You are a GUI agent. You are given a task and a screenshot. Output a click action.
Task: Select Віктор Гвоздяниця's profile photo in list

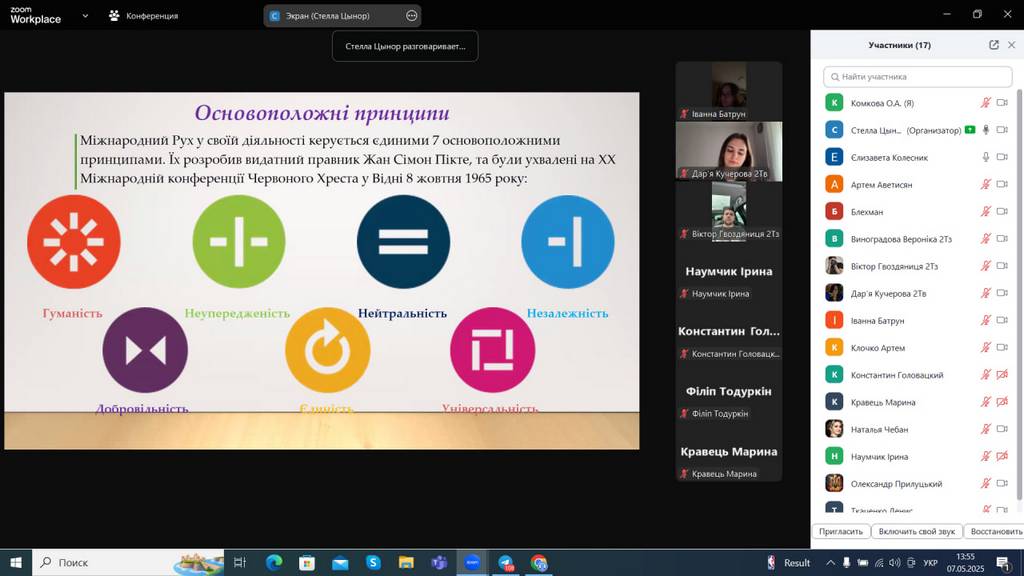834,266
